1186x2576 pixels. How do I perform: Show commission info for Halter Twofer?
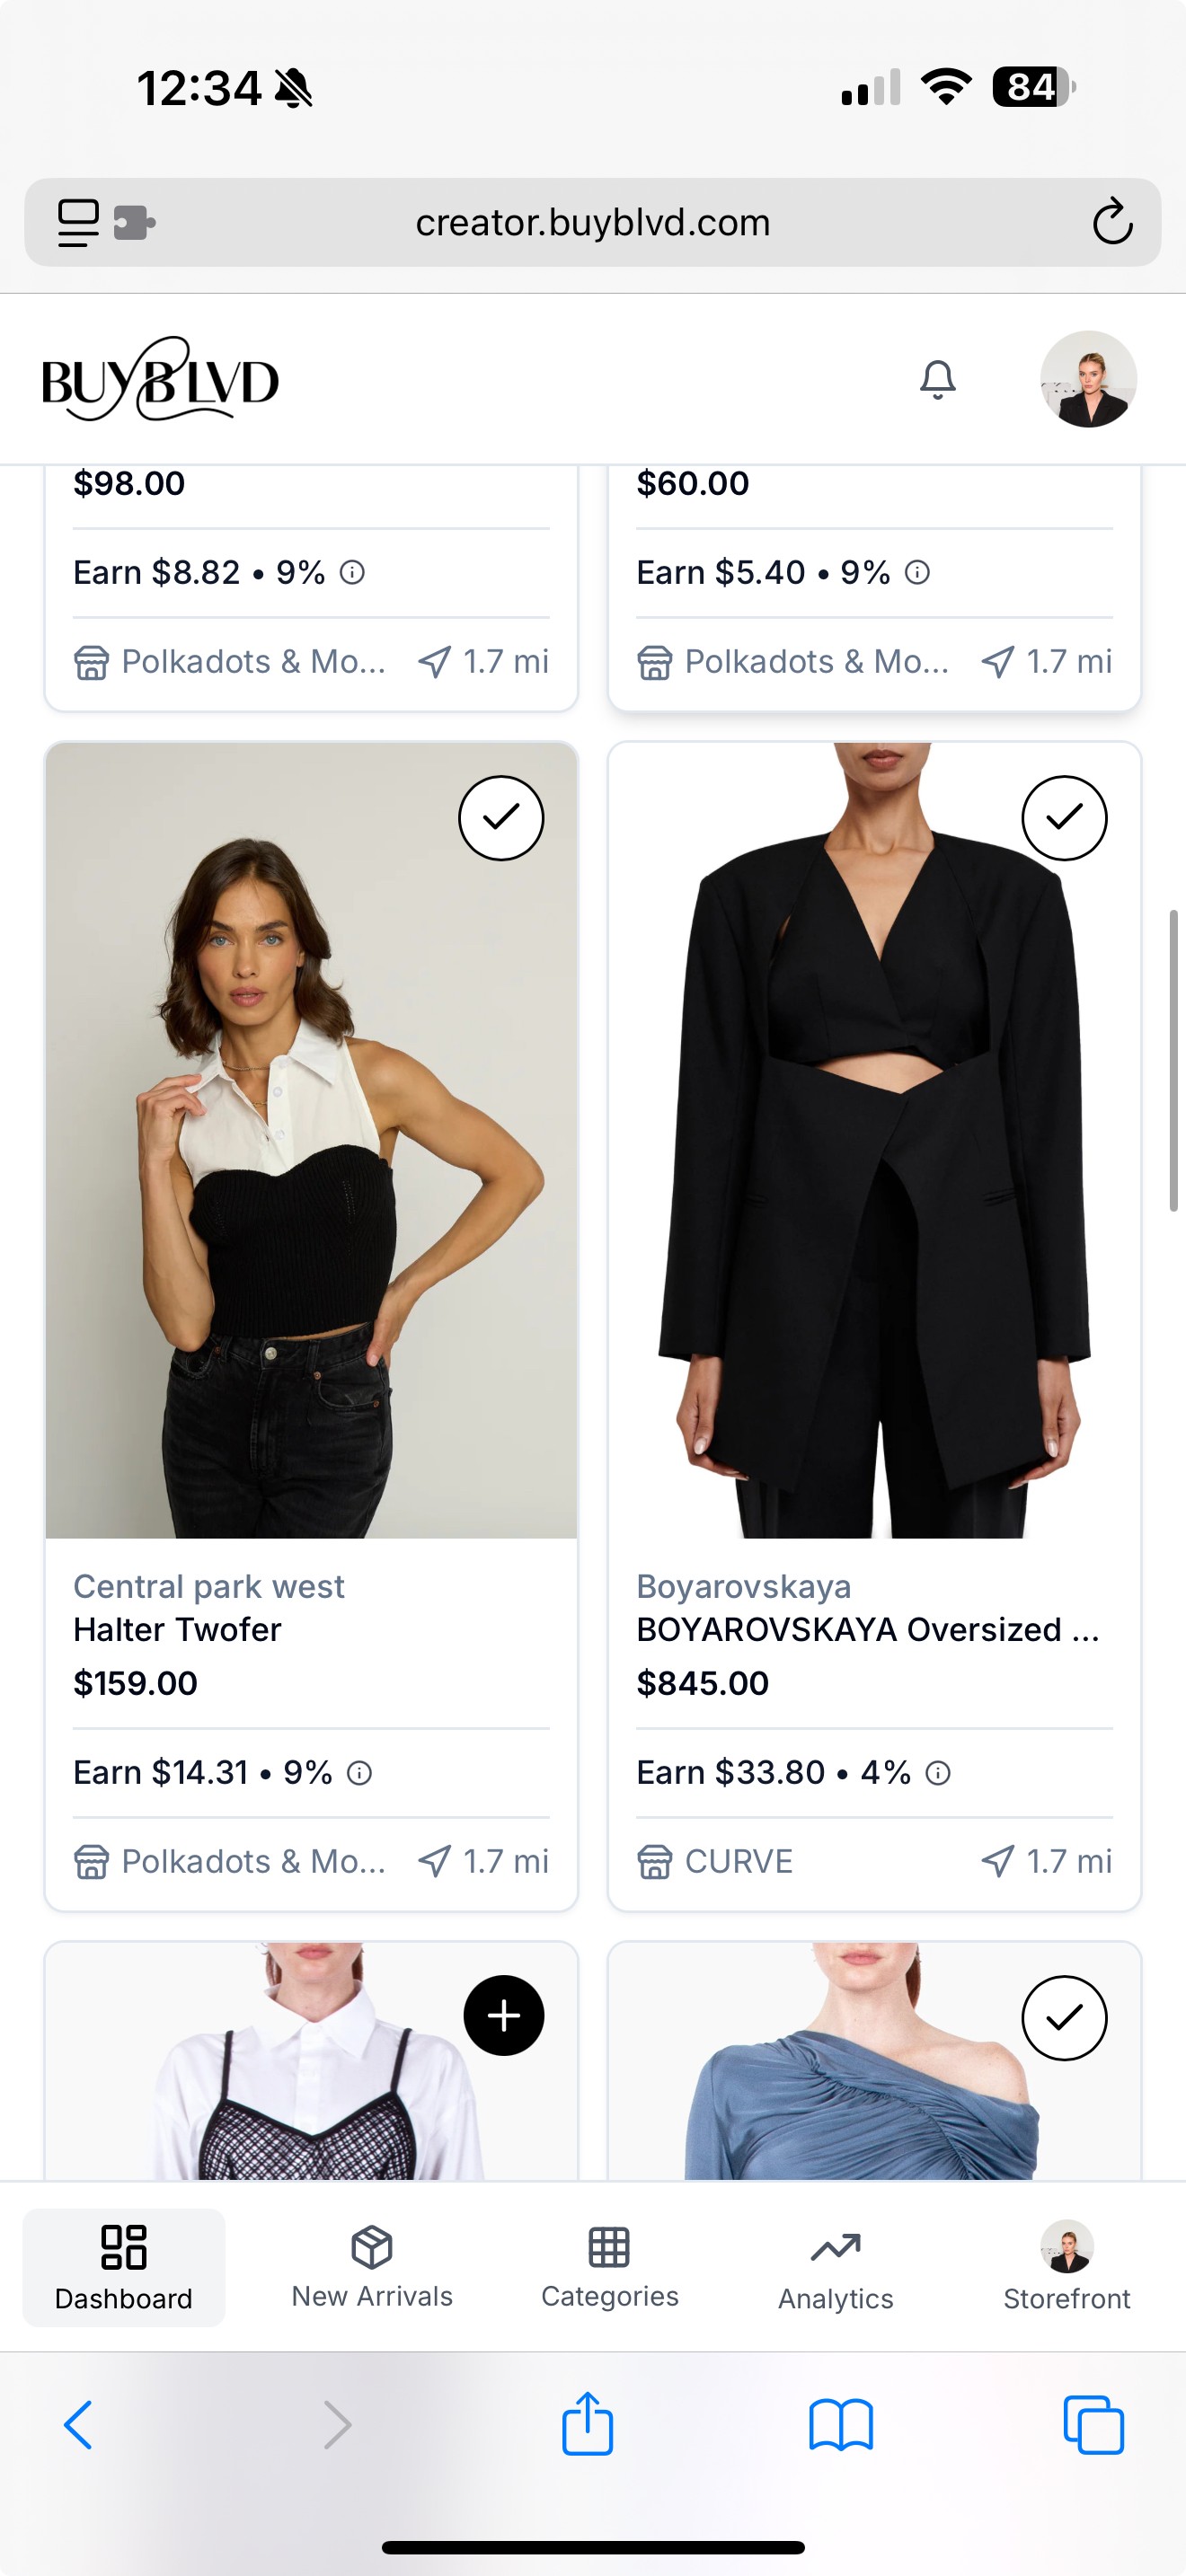point(359,1773)
